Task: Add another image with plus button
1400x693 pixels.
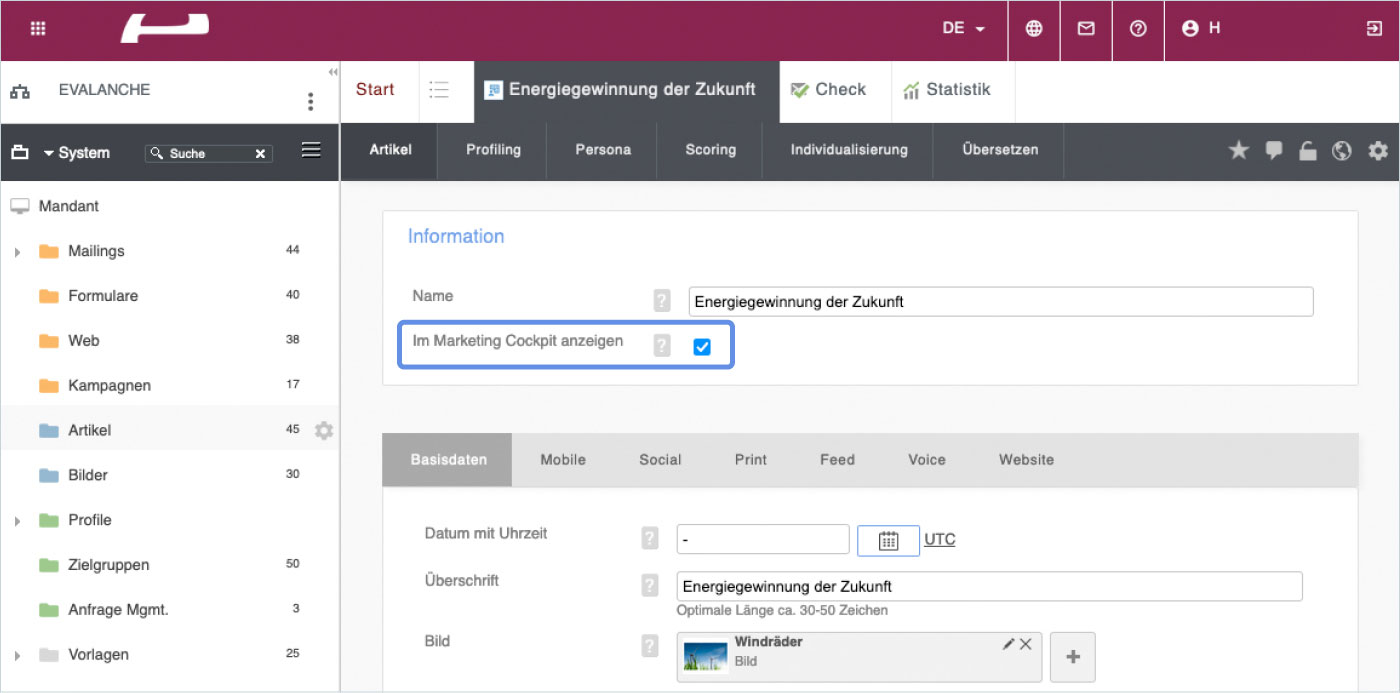Action: pyautogui.click(x=1073, y=657)
